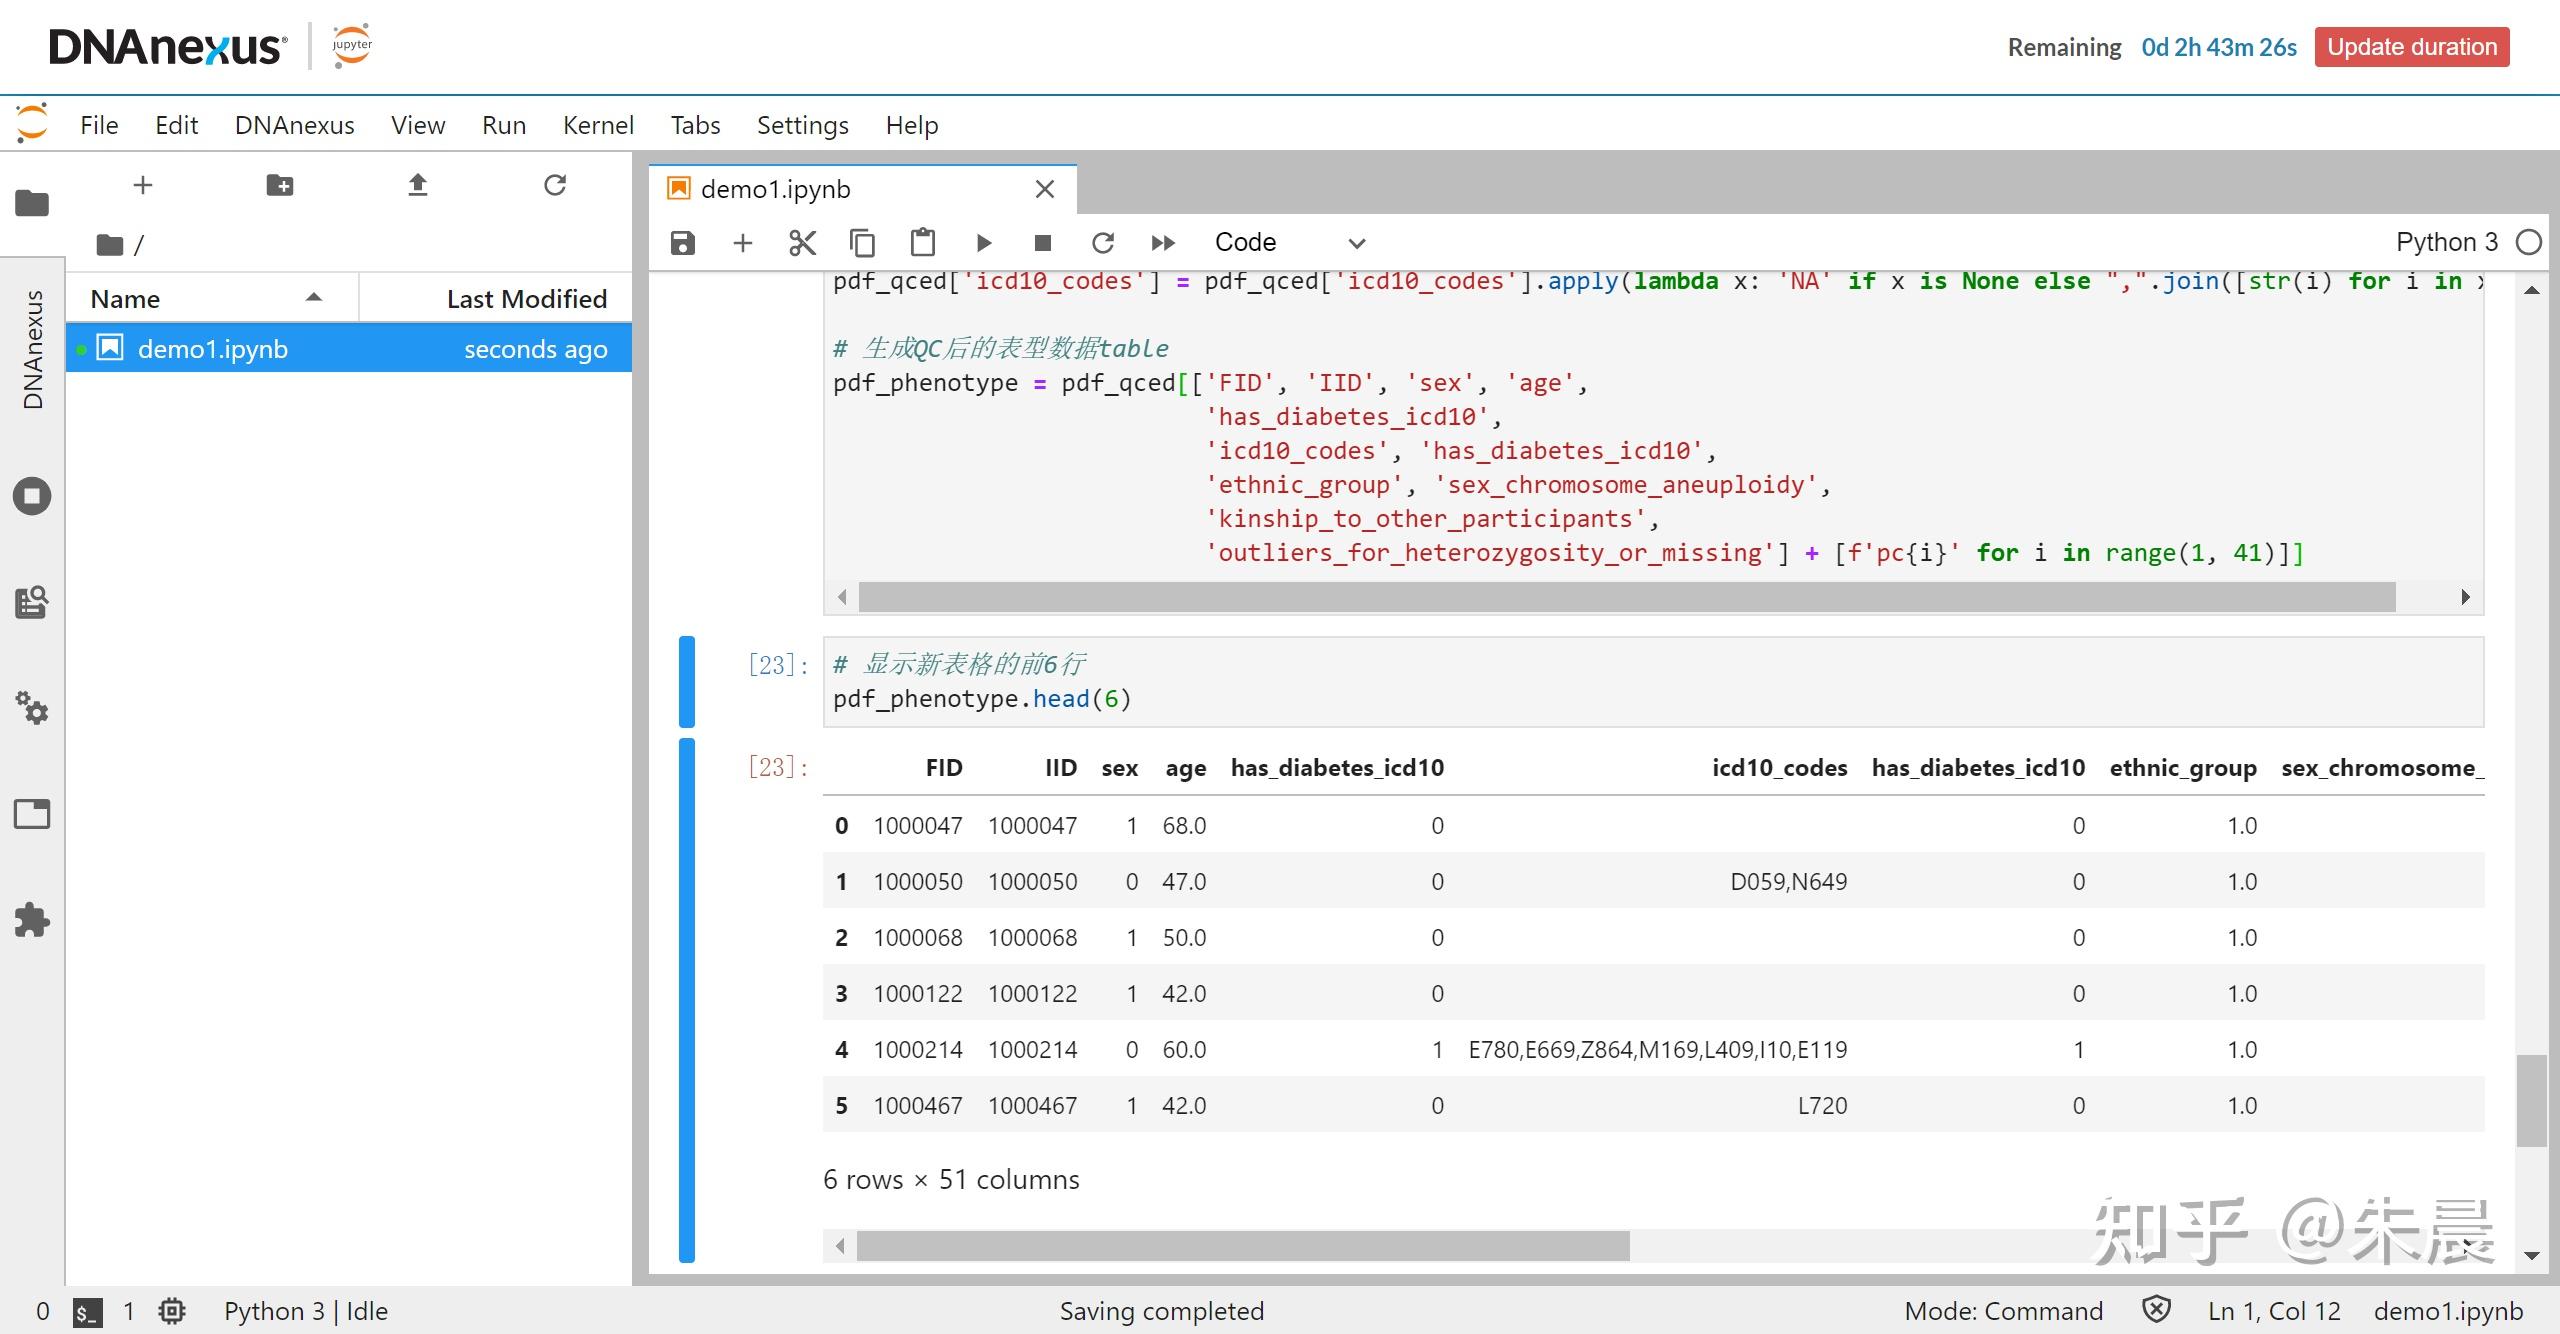Click the Update duration button
The image size is (2560, 1334).
click(2411, 47)
